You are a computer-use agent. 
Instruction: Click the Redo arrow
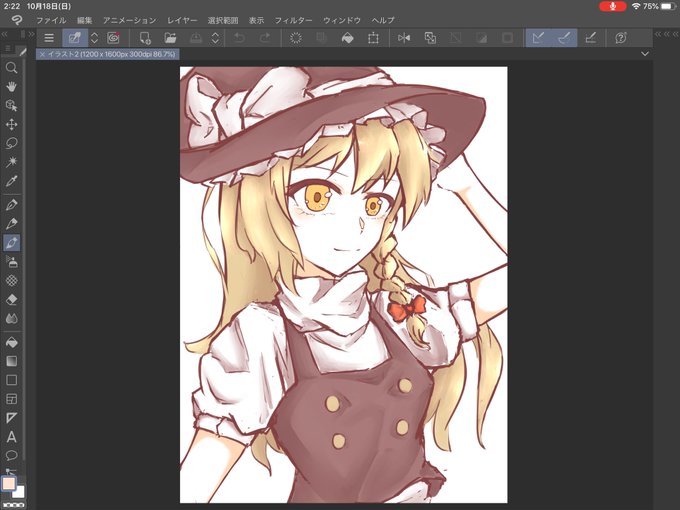pos(265,38)
